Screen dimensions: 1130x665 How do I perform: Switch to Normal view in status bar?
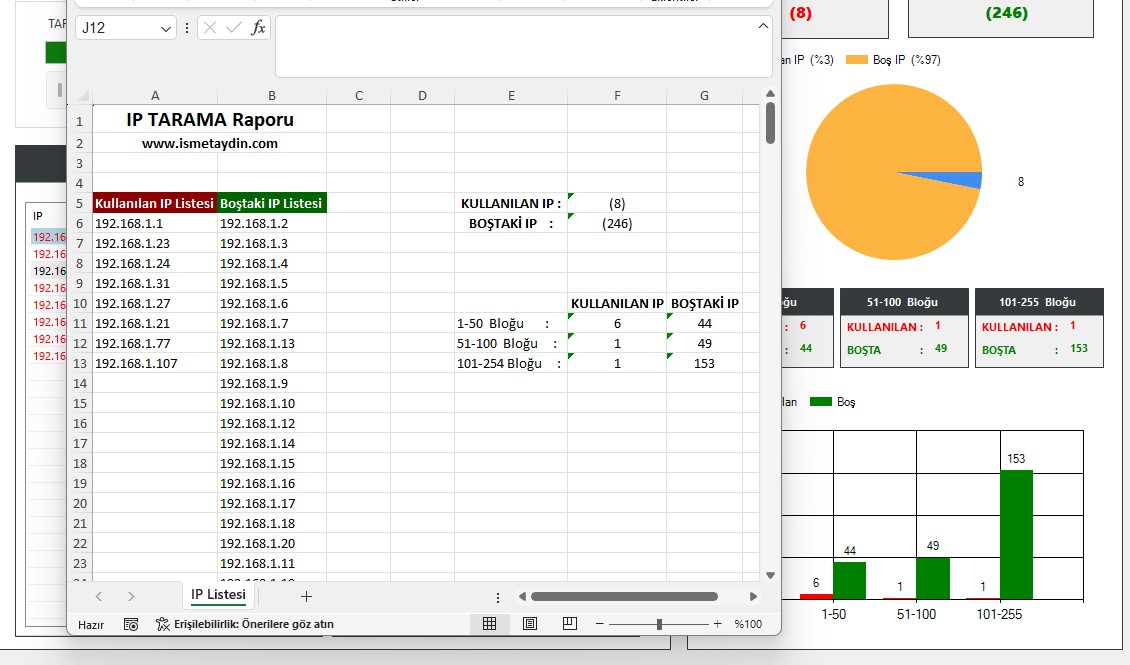489,624
